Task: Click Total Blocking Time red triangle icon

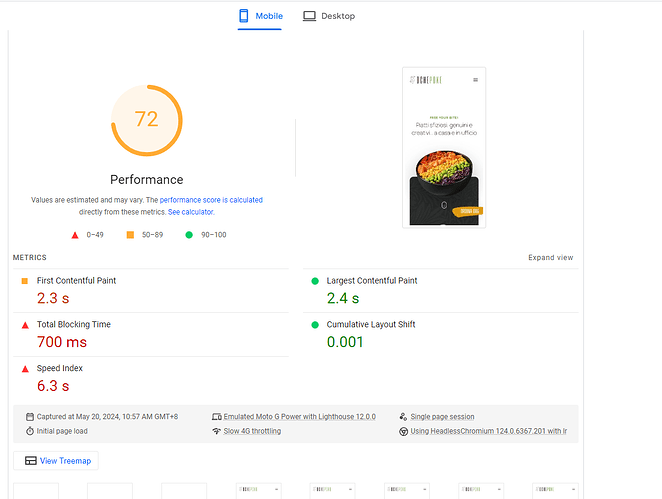Action: pyautogui.click(x=25, y=325)
